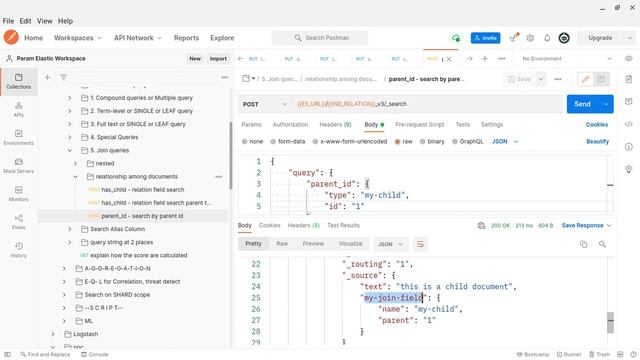The image size is (640, 360).
Task: Open the settings gear icon
Action: (x=530, y=38)
